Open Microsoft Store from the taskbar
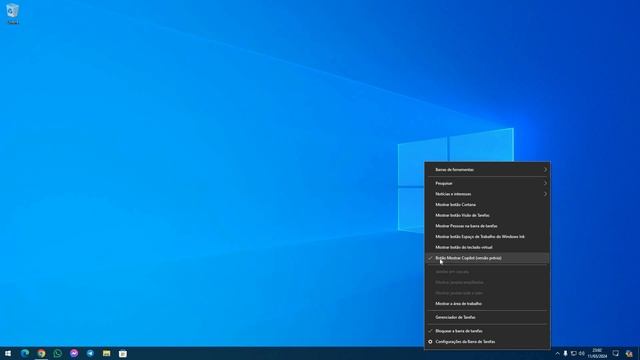This screenshot has width=640, height=360. click(123, 353)
